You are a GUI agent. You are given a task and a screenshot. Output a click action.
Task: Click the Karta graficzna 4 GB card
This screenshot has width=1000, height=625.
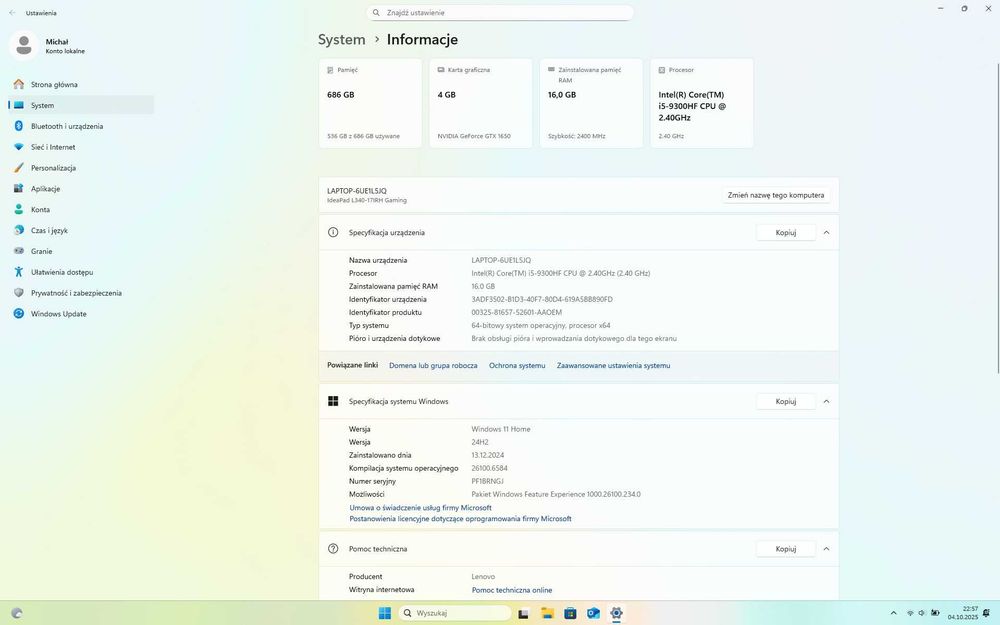tap(481, 103)
